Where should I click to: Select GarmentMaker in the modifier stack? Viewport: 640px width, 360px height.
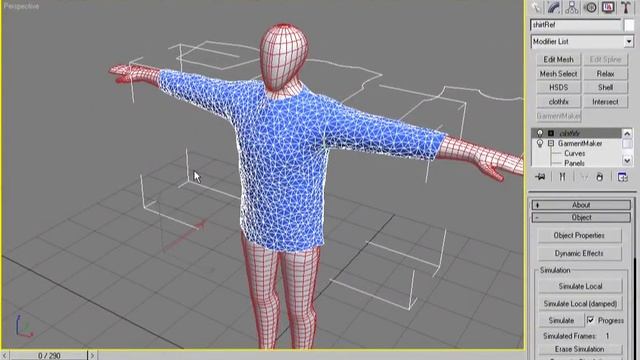[580, 143]
